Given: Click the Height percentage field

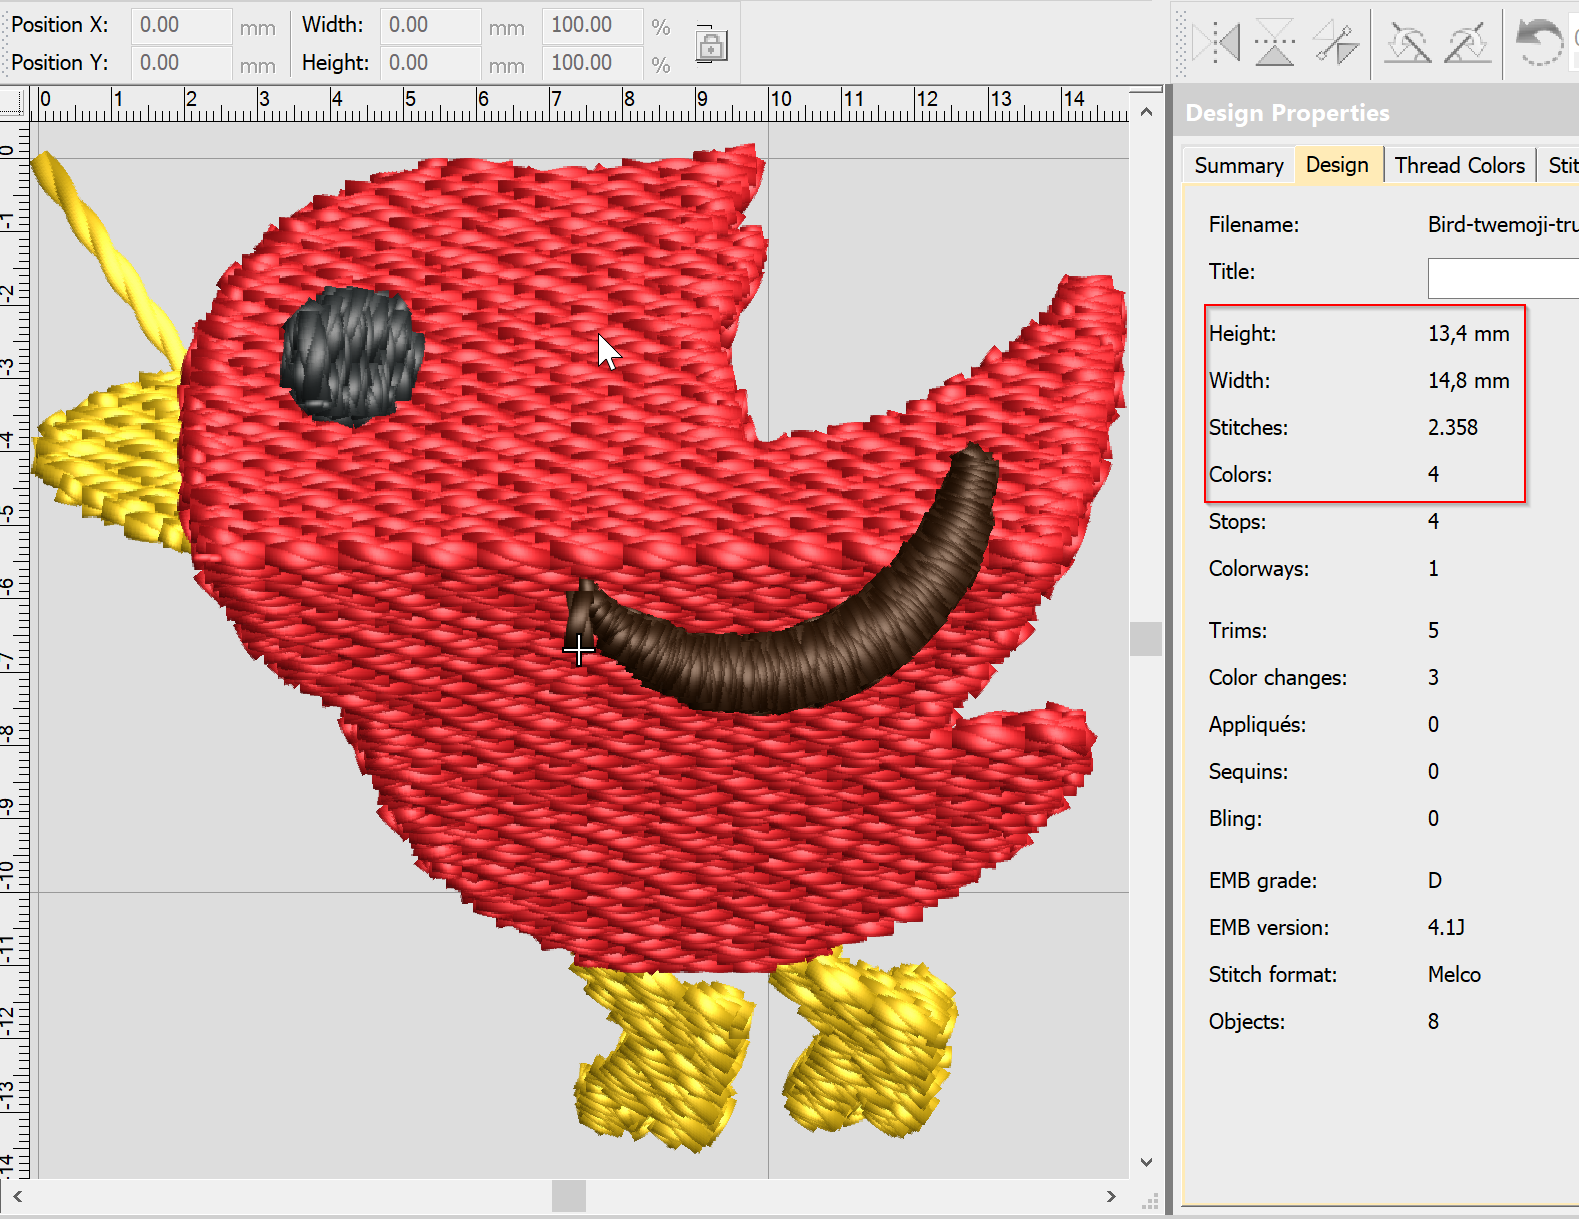Looking at the screenshot, I should click(592, 63).
